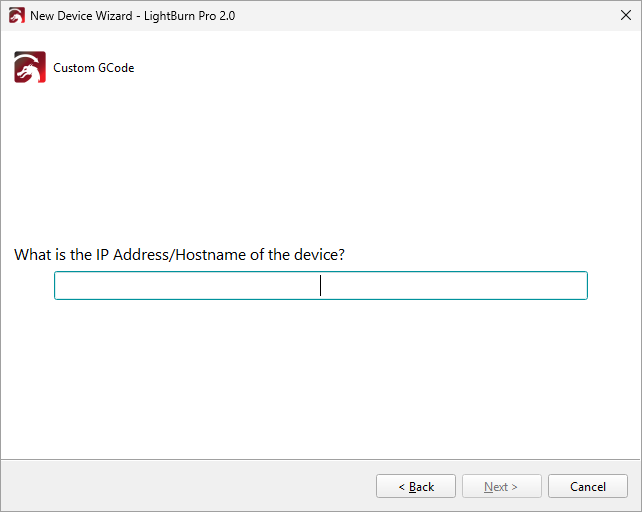Screen dimensions: 642x512
Task: Click the LightBurn icon in the title bar
Action: (16, 16)
